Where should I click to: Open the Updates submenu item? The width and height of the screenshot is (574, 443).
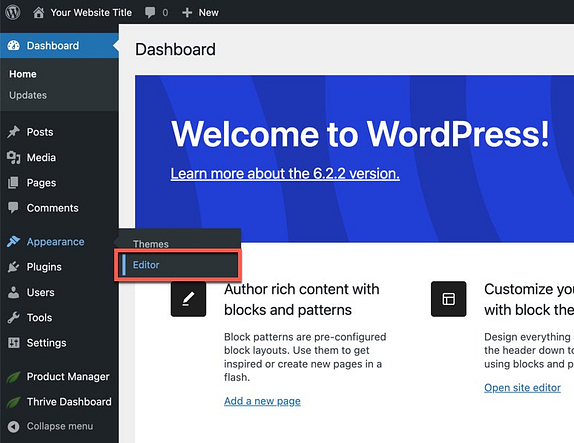[28, 95]
